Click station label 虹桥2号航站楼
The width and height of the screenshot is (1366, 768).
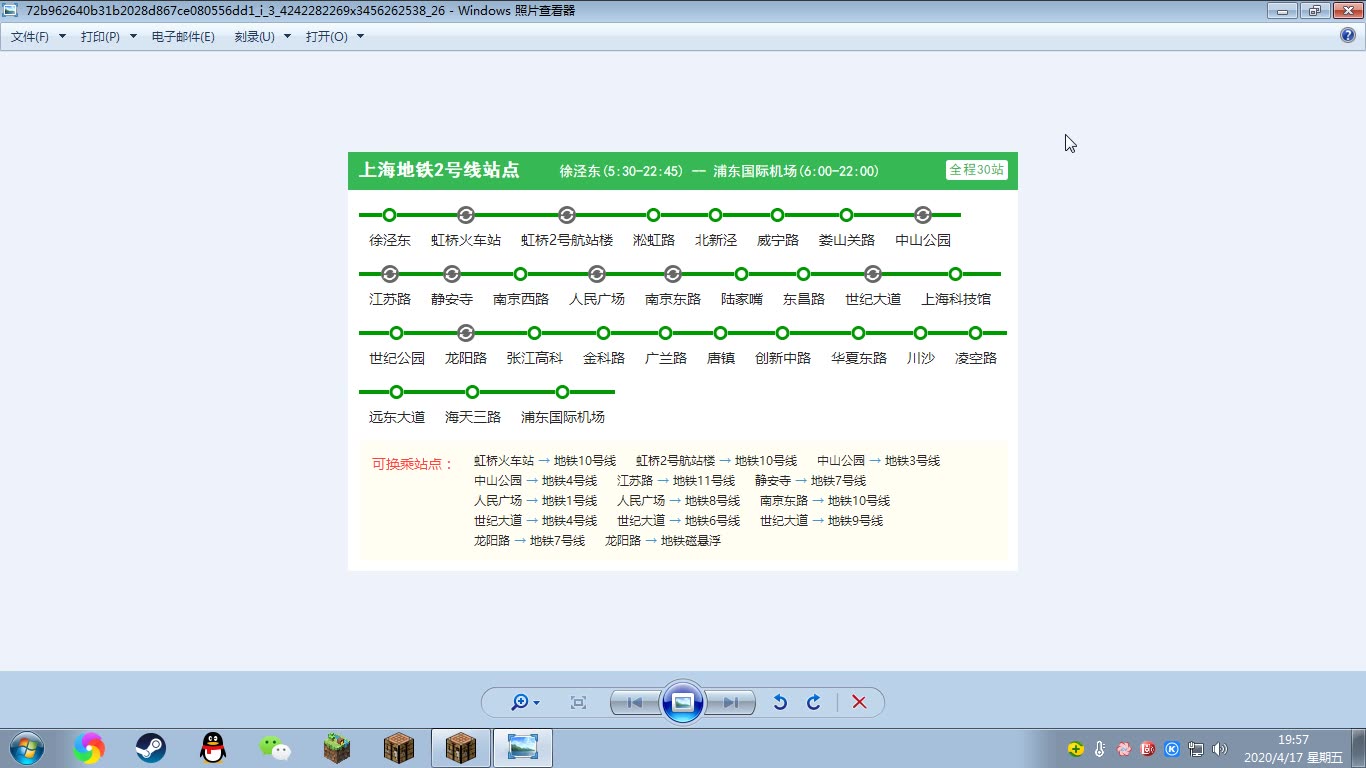[x=567, y=240]
